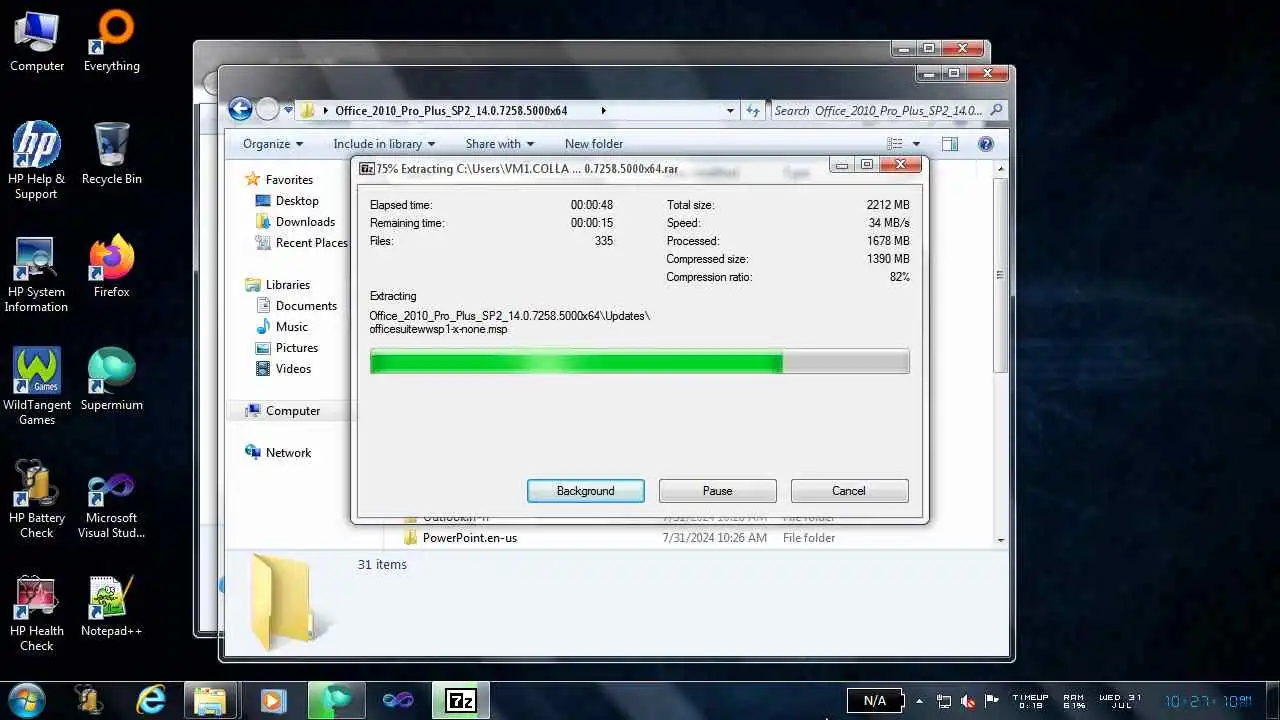This screenshot has width=1280, height=720.
Task: Launch Supermium browser from desktop
Action: coord(111,379)
